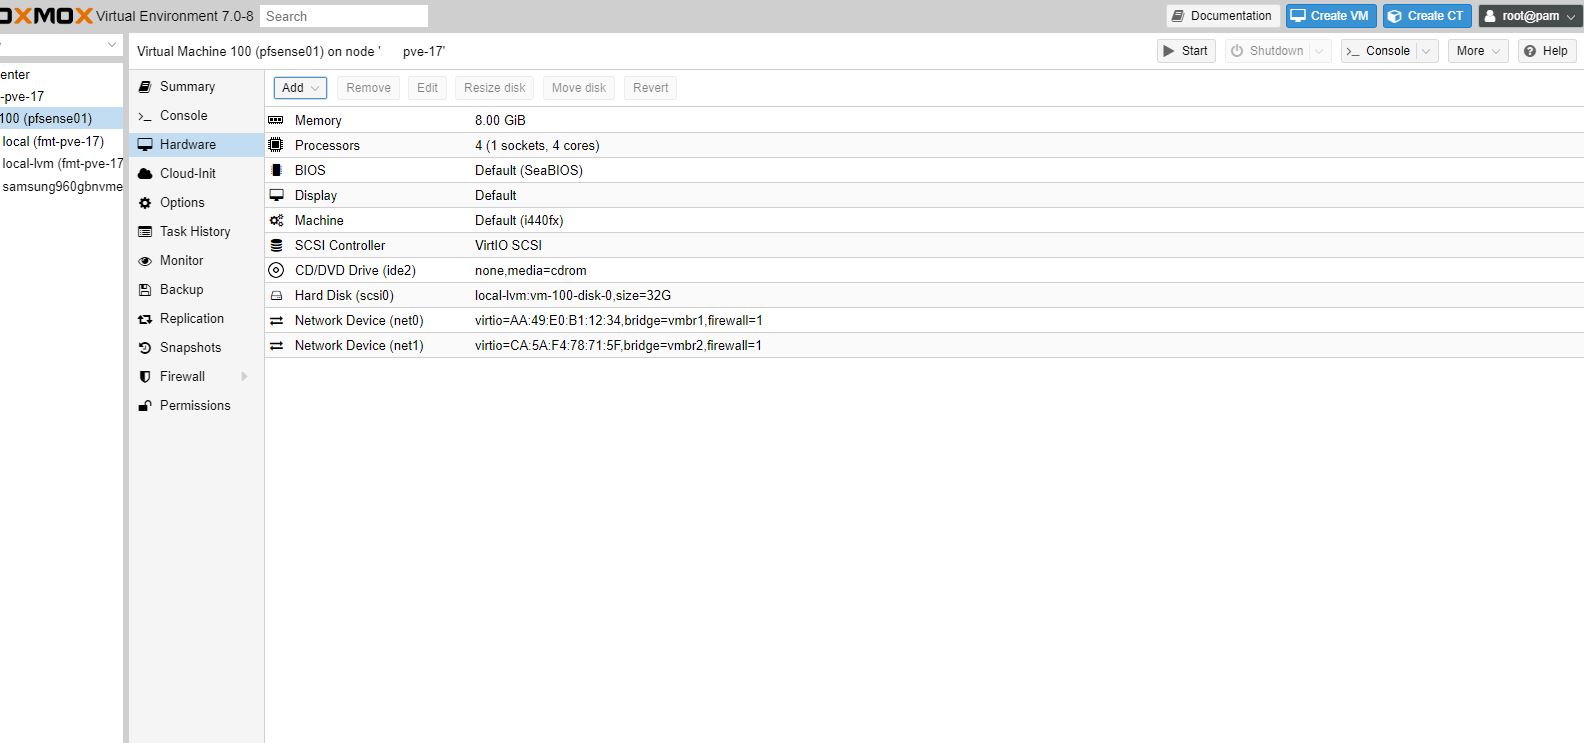Click the Processors chip icon
This screenshot has height=743, width=1584.
276,145
